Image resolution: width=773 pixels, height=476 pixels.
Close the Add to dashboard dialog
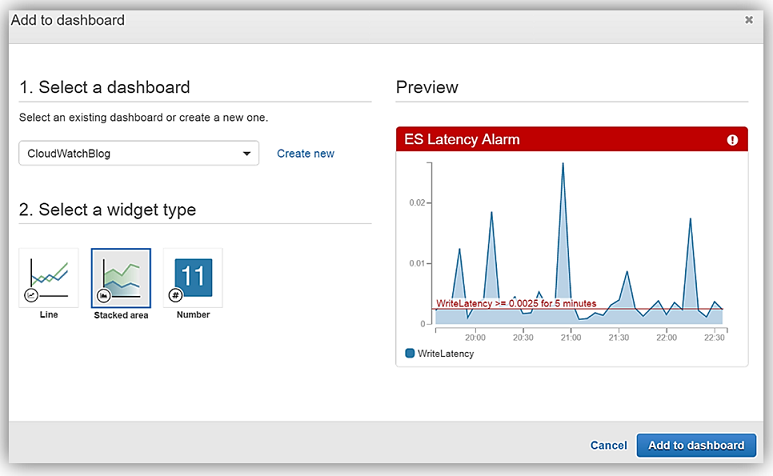pos(749,19)
